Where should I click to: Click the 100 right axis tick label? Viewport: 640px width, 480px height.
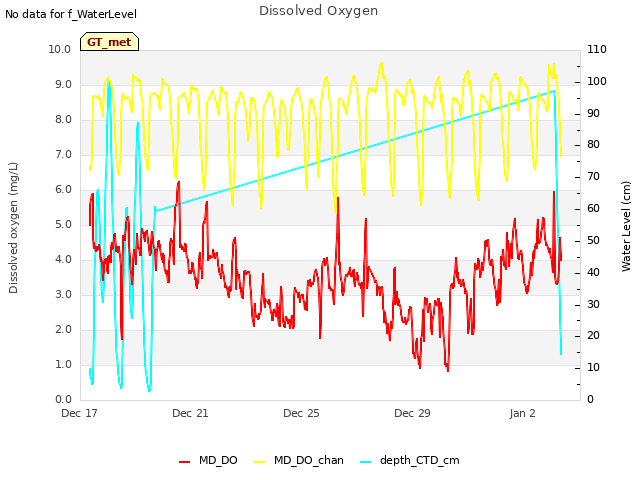[597, 81]
